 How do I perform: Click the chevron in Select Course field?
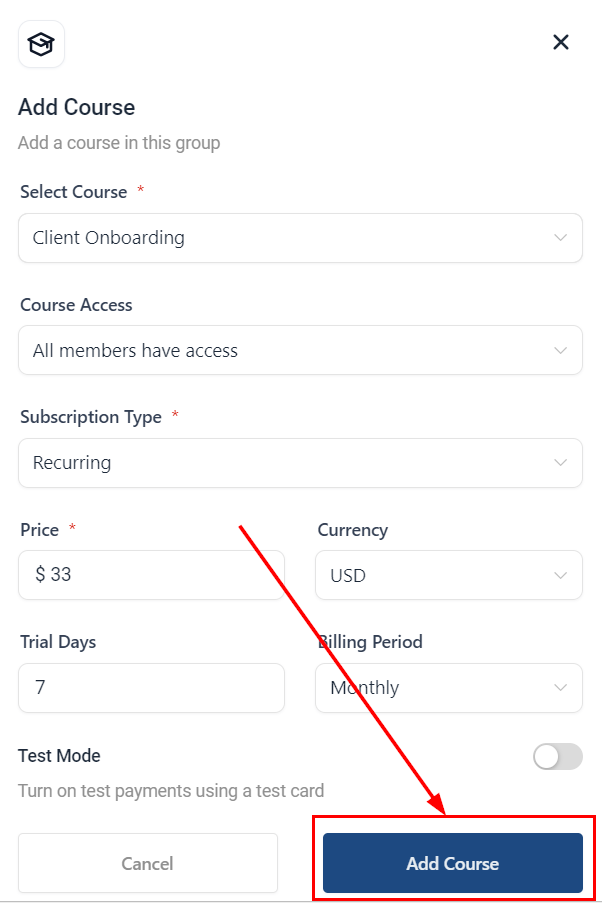click(x=560, y=238)
